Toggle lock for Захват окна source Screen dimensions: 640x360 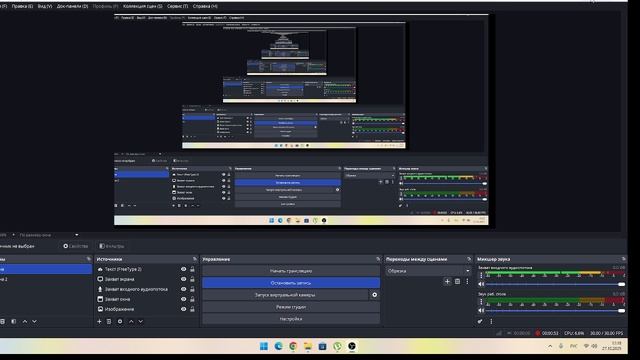click(192, 299)
